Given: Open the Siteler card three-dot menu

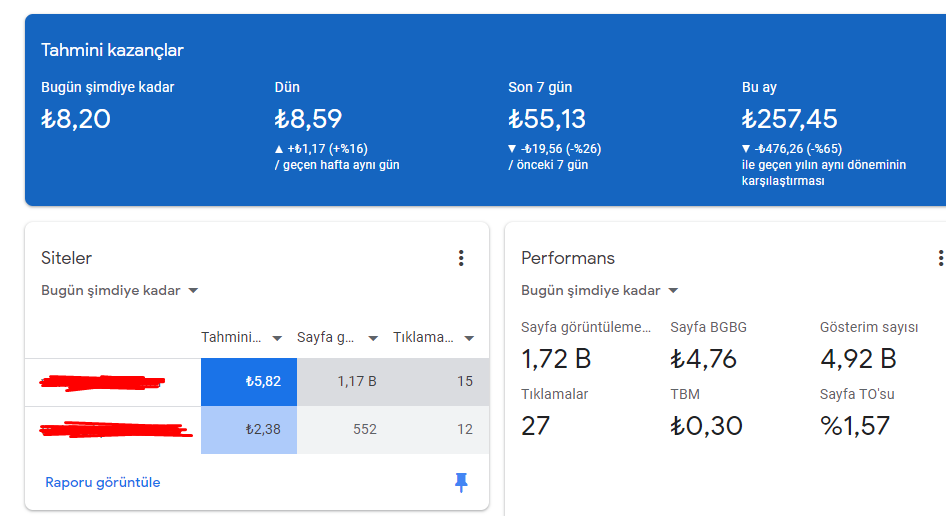Looking at the screenshot, I should (461, 258).
